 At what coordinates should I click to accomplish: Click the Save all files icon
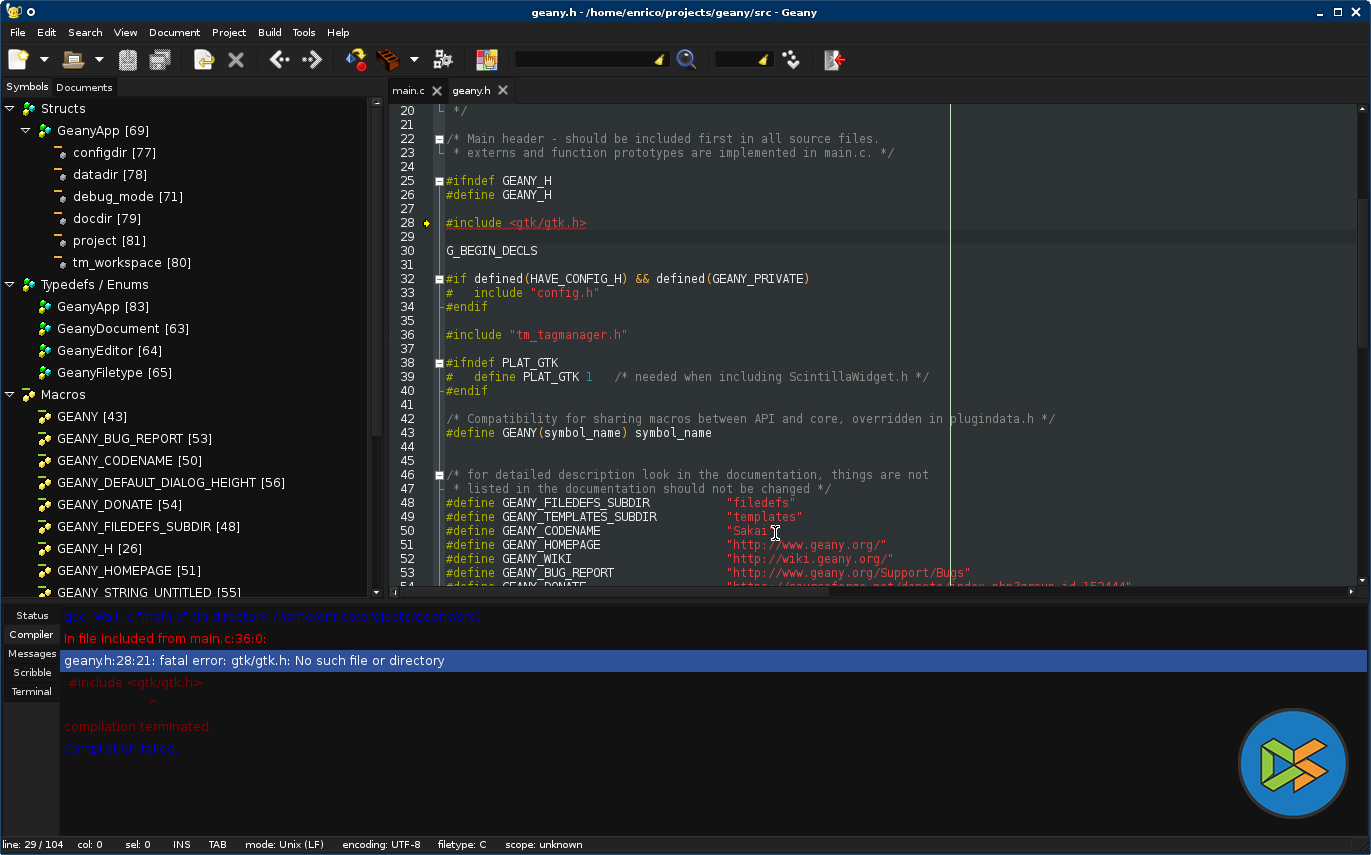tap(160, 60)
